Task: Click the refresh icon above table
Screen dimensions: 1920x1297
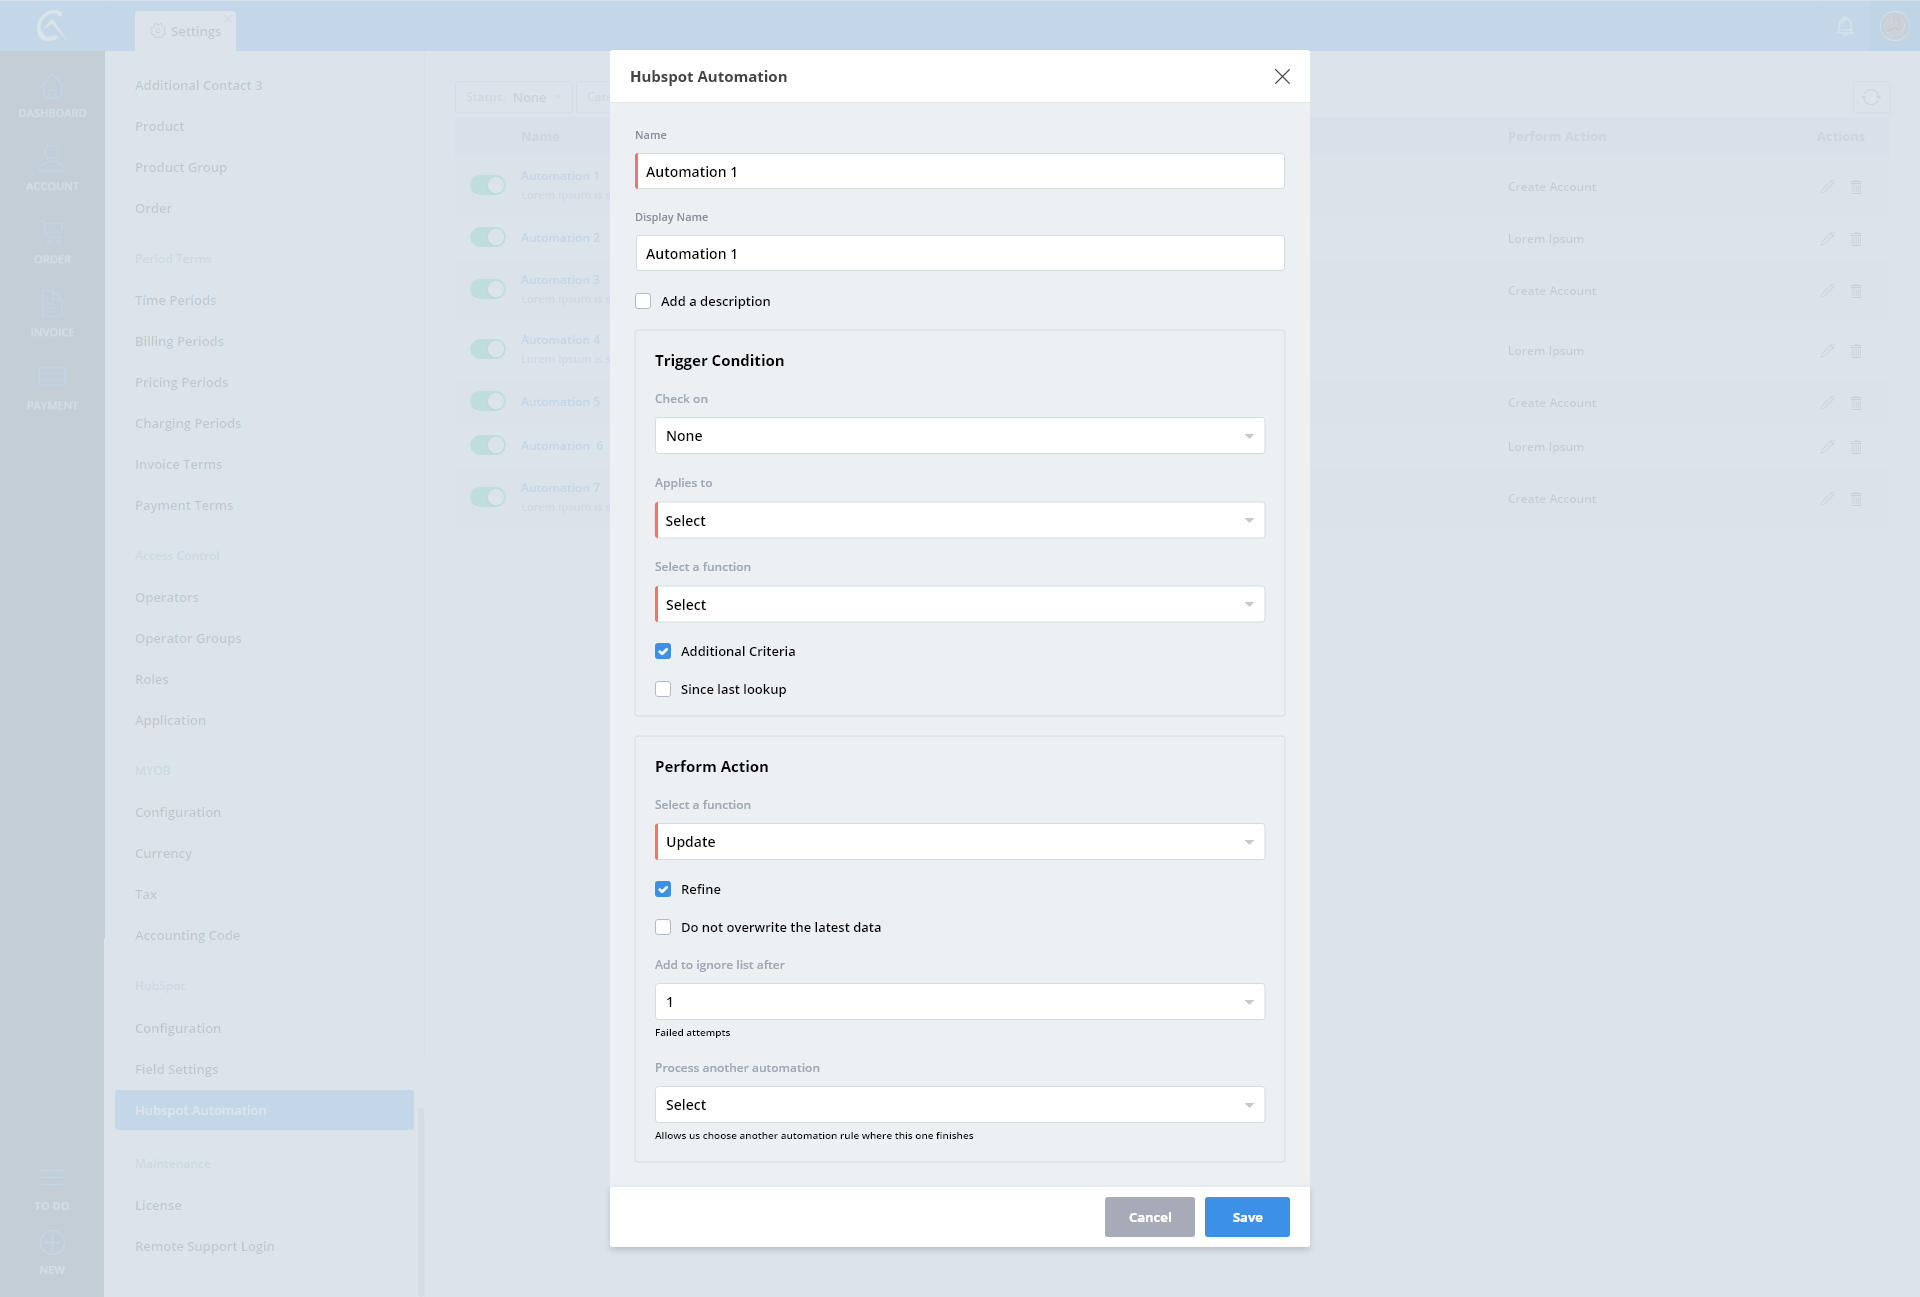Action: [1871, 97]
